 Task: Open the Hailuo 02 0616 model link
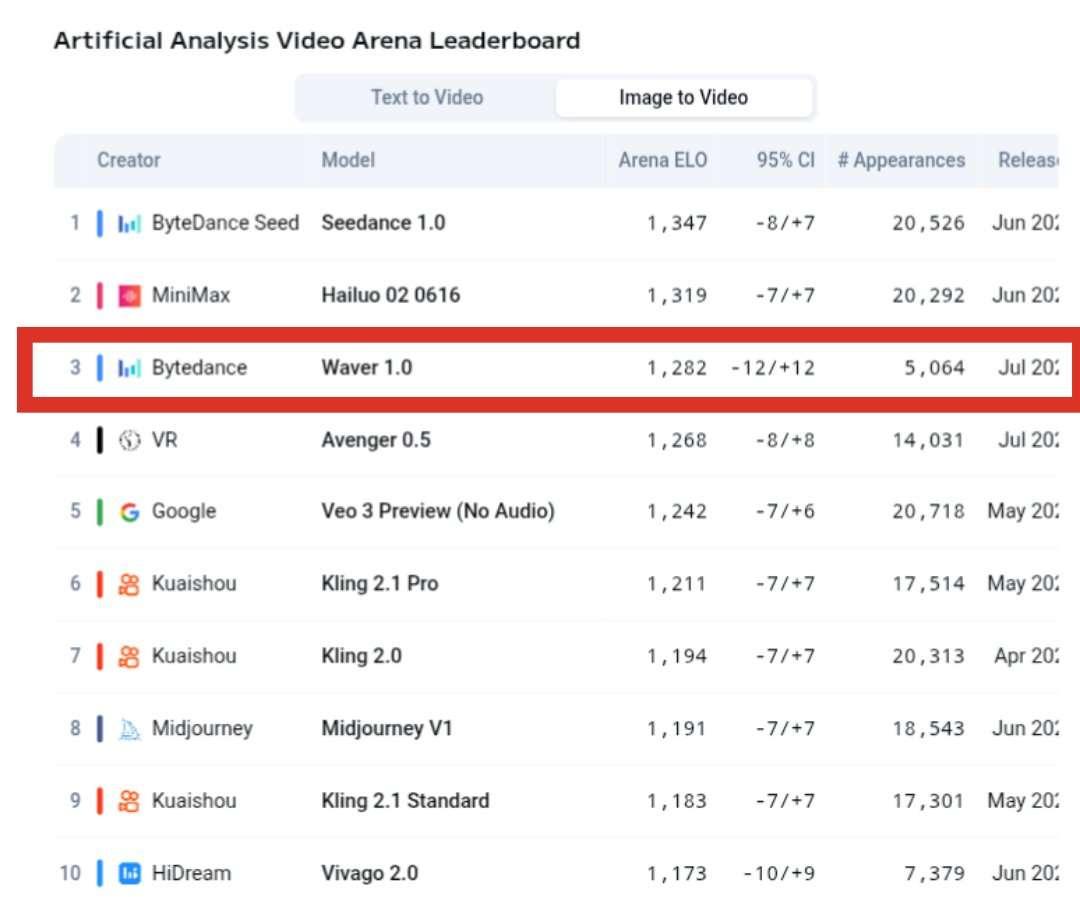391,295
